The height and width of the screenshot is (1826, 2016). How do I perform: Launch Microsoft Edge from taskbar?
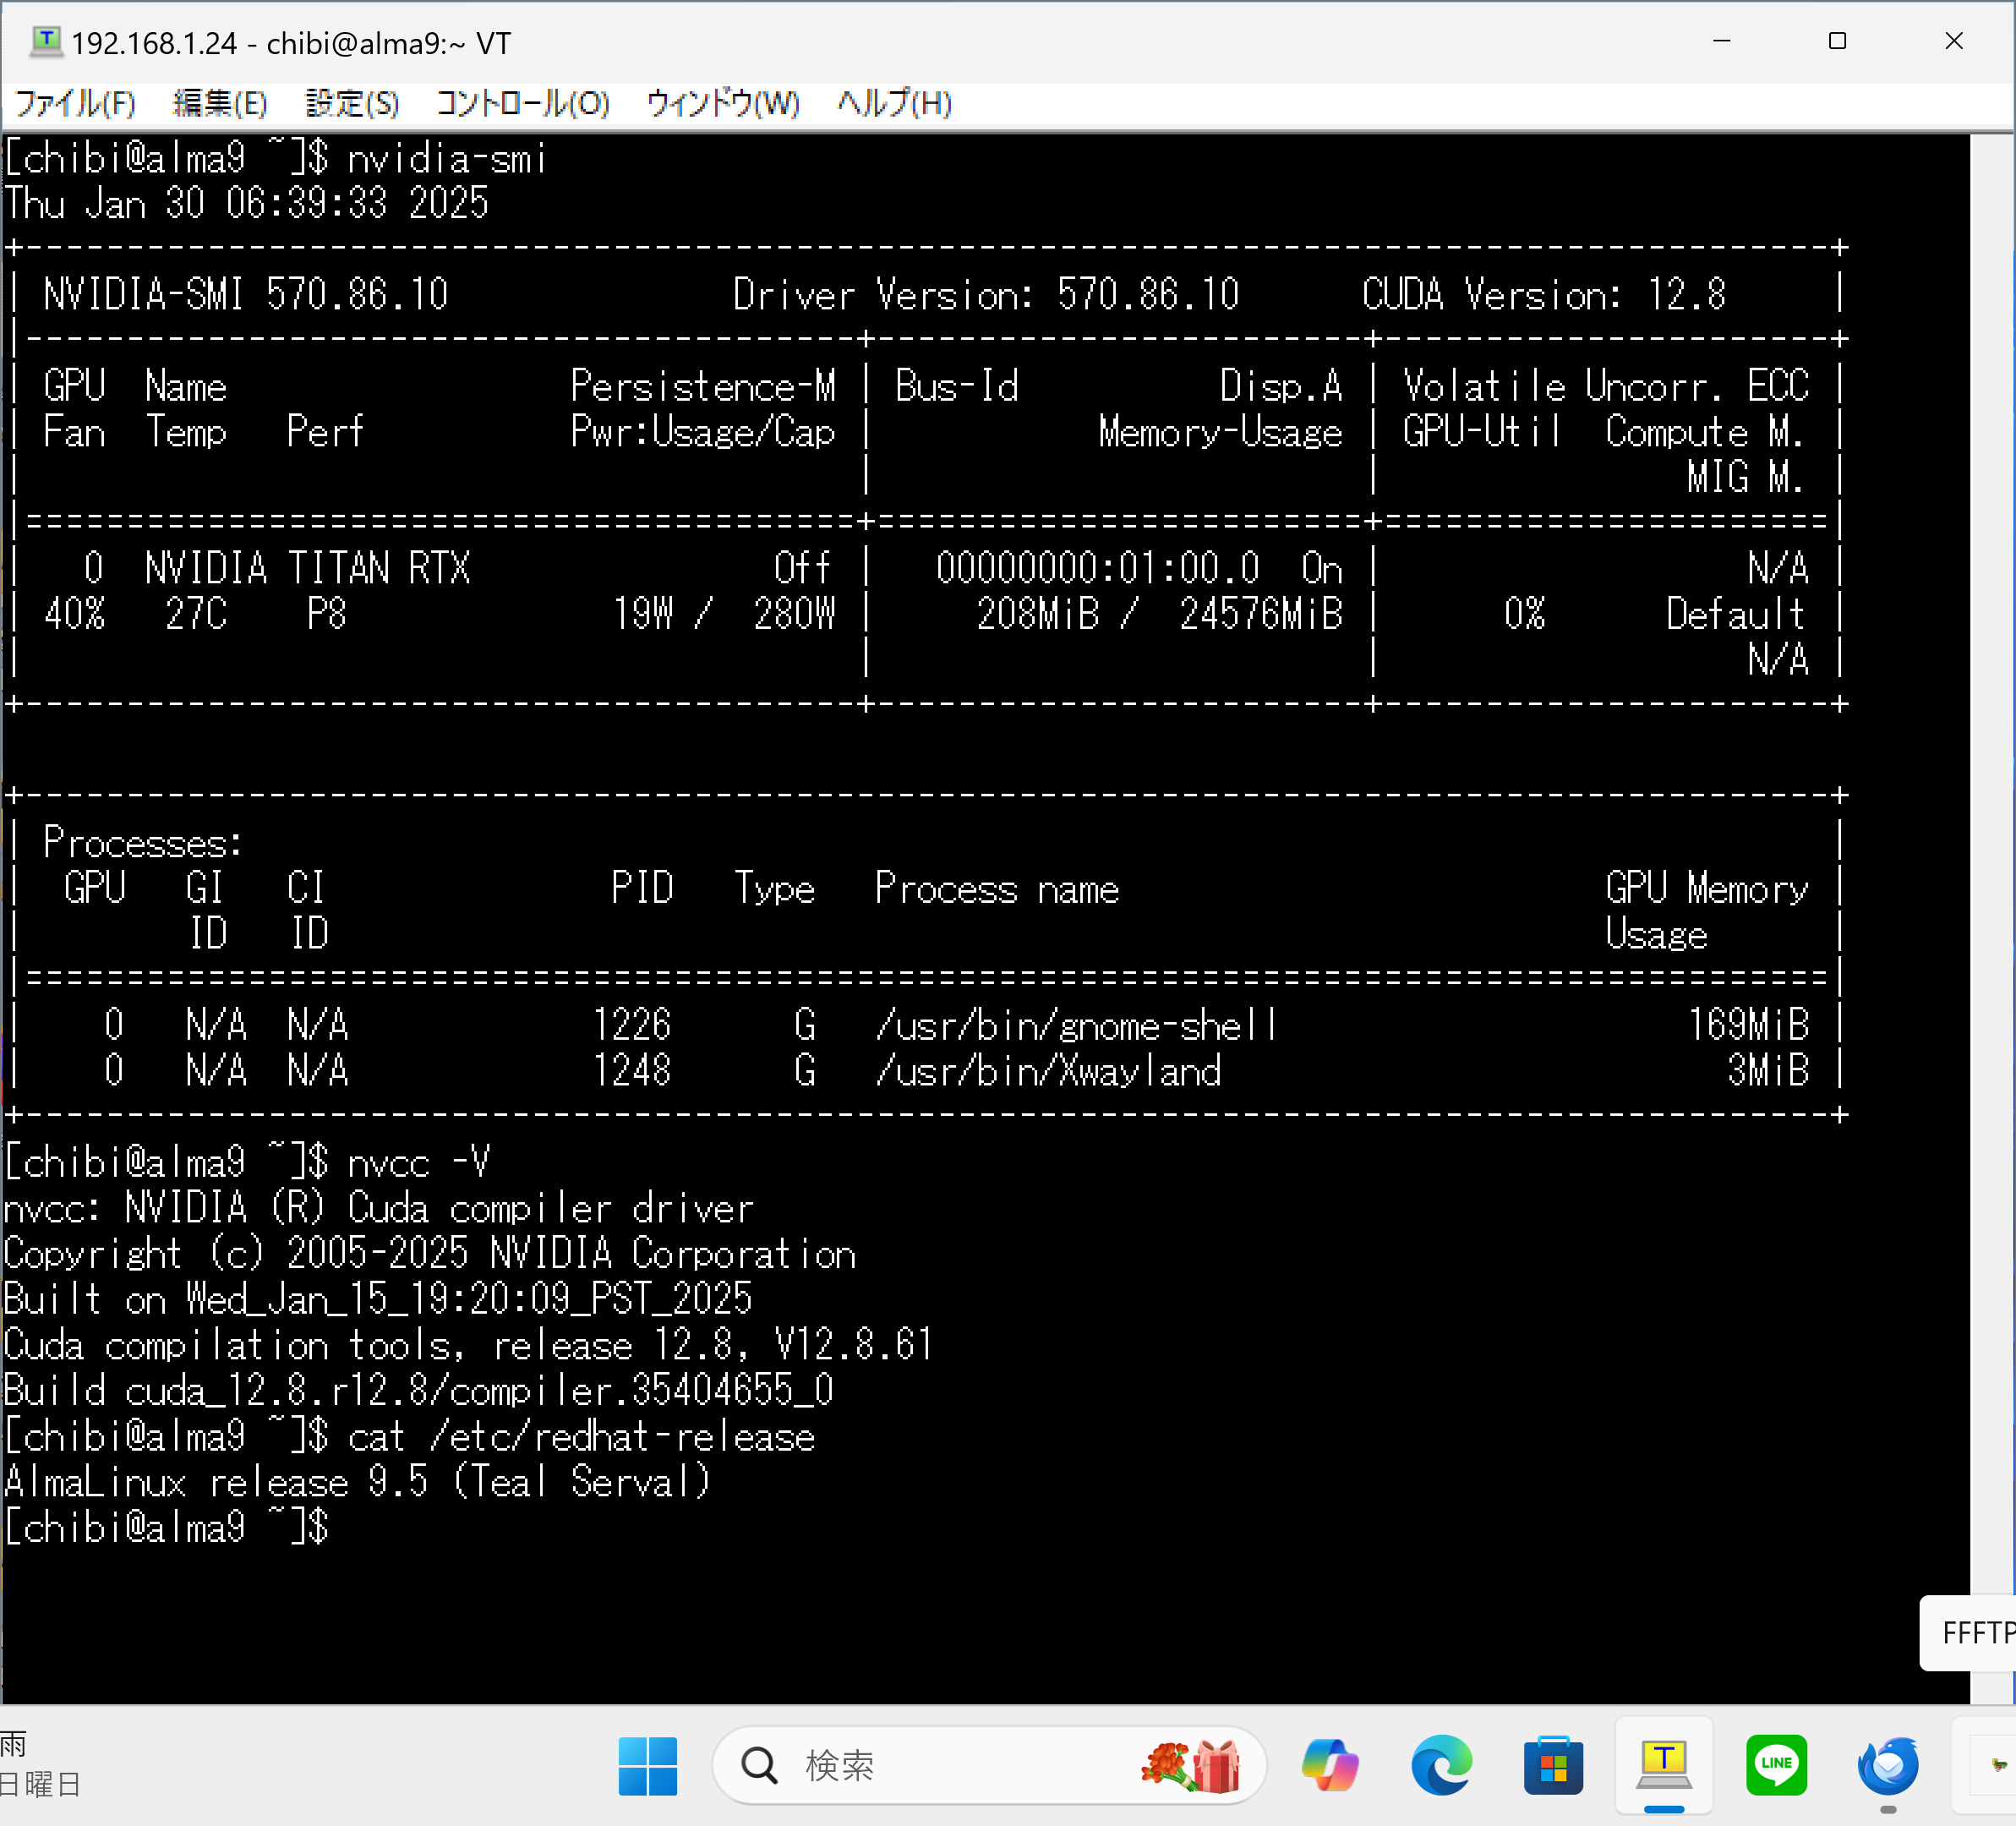pyautogui.click(x=1441, y=1765)
